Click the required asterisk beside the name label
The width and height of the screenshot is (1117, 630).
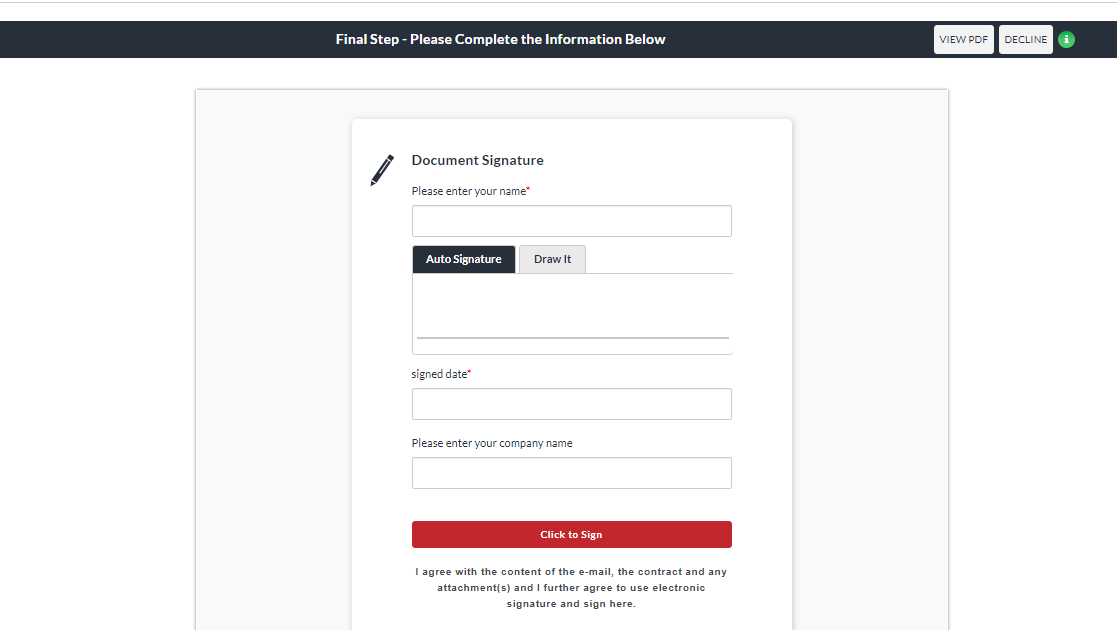click(x=528, y=189)
